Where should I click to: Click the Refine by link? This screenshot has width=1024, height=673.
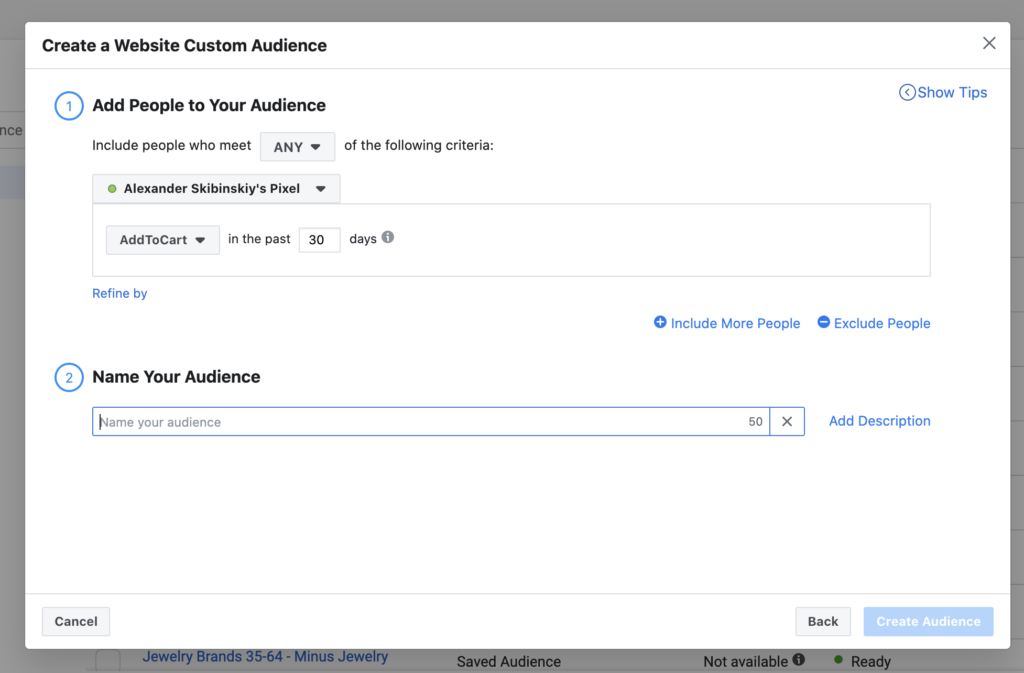point(120,293)
